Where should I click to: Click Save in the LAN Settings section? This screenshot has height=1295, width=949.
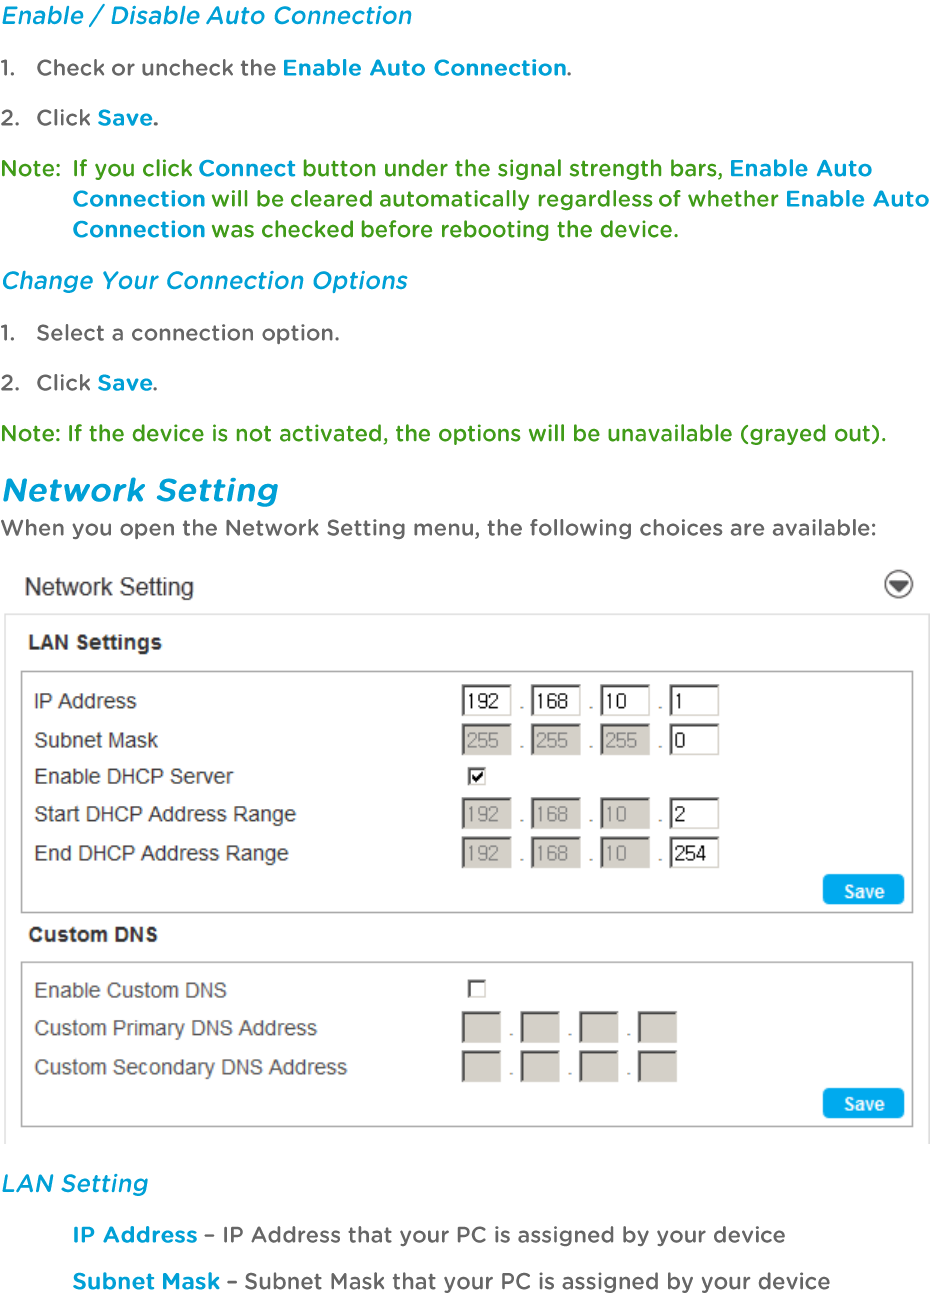click(863, 890)
